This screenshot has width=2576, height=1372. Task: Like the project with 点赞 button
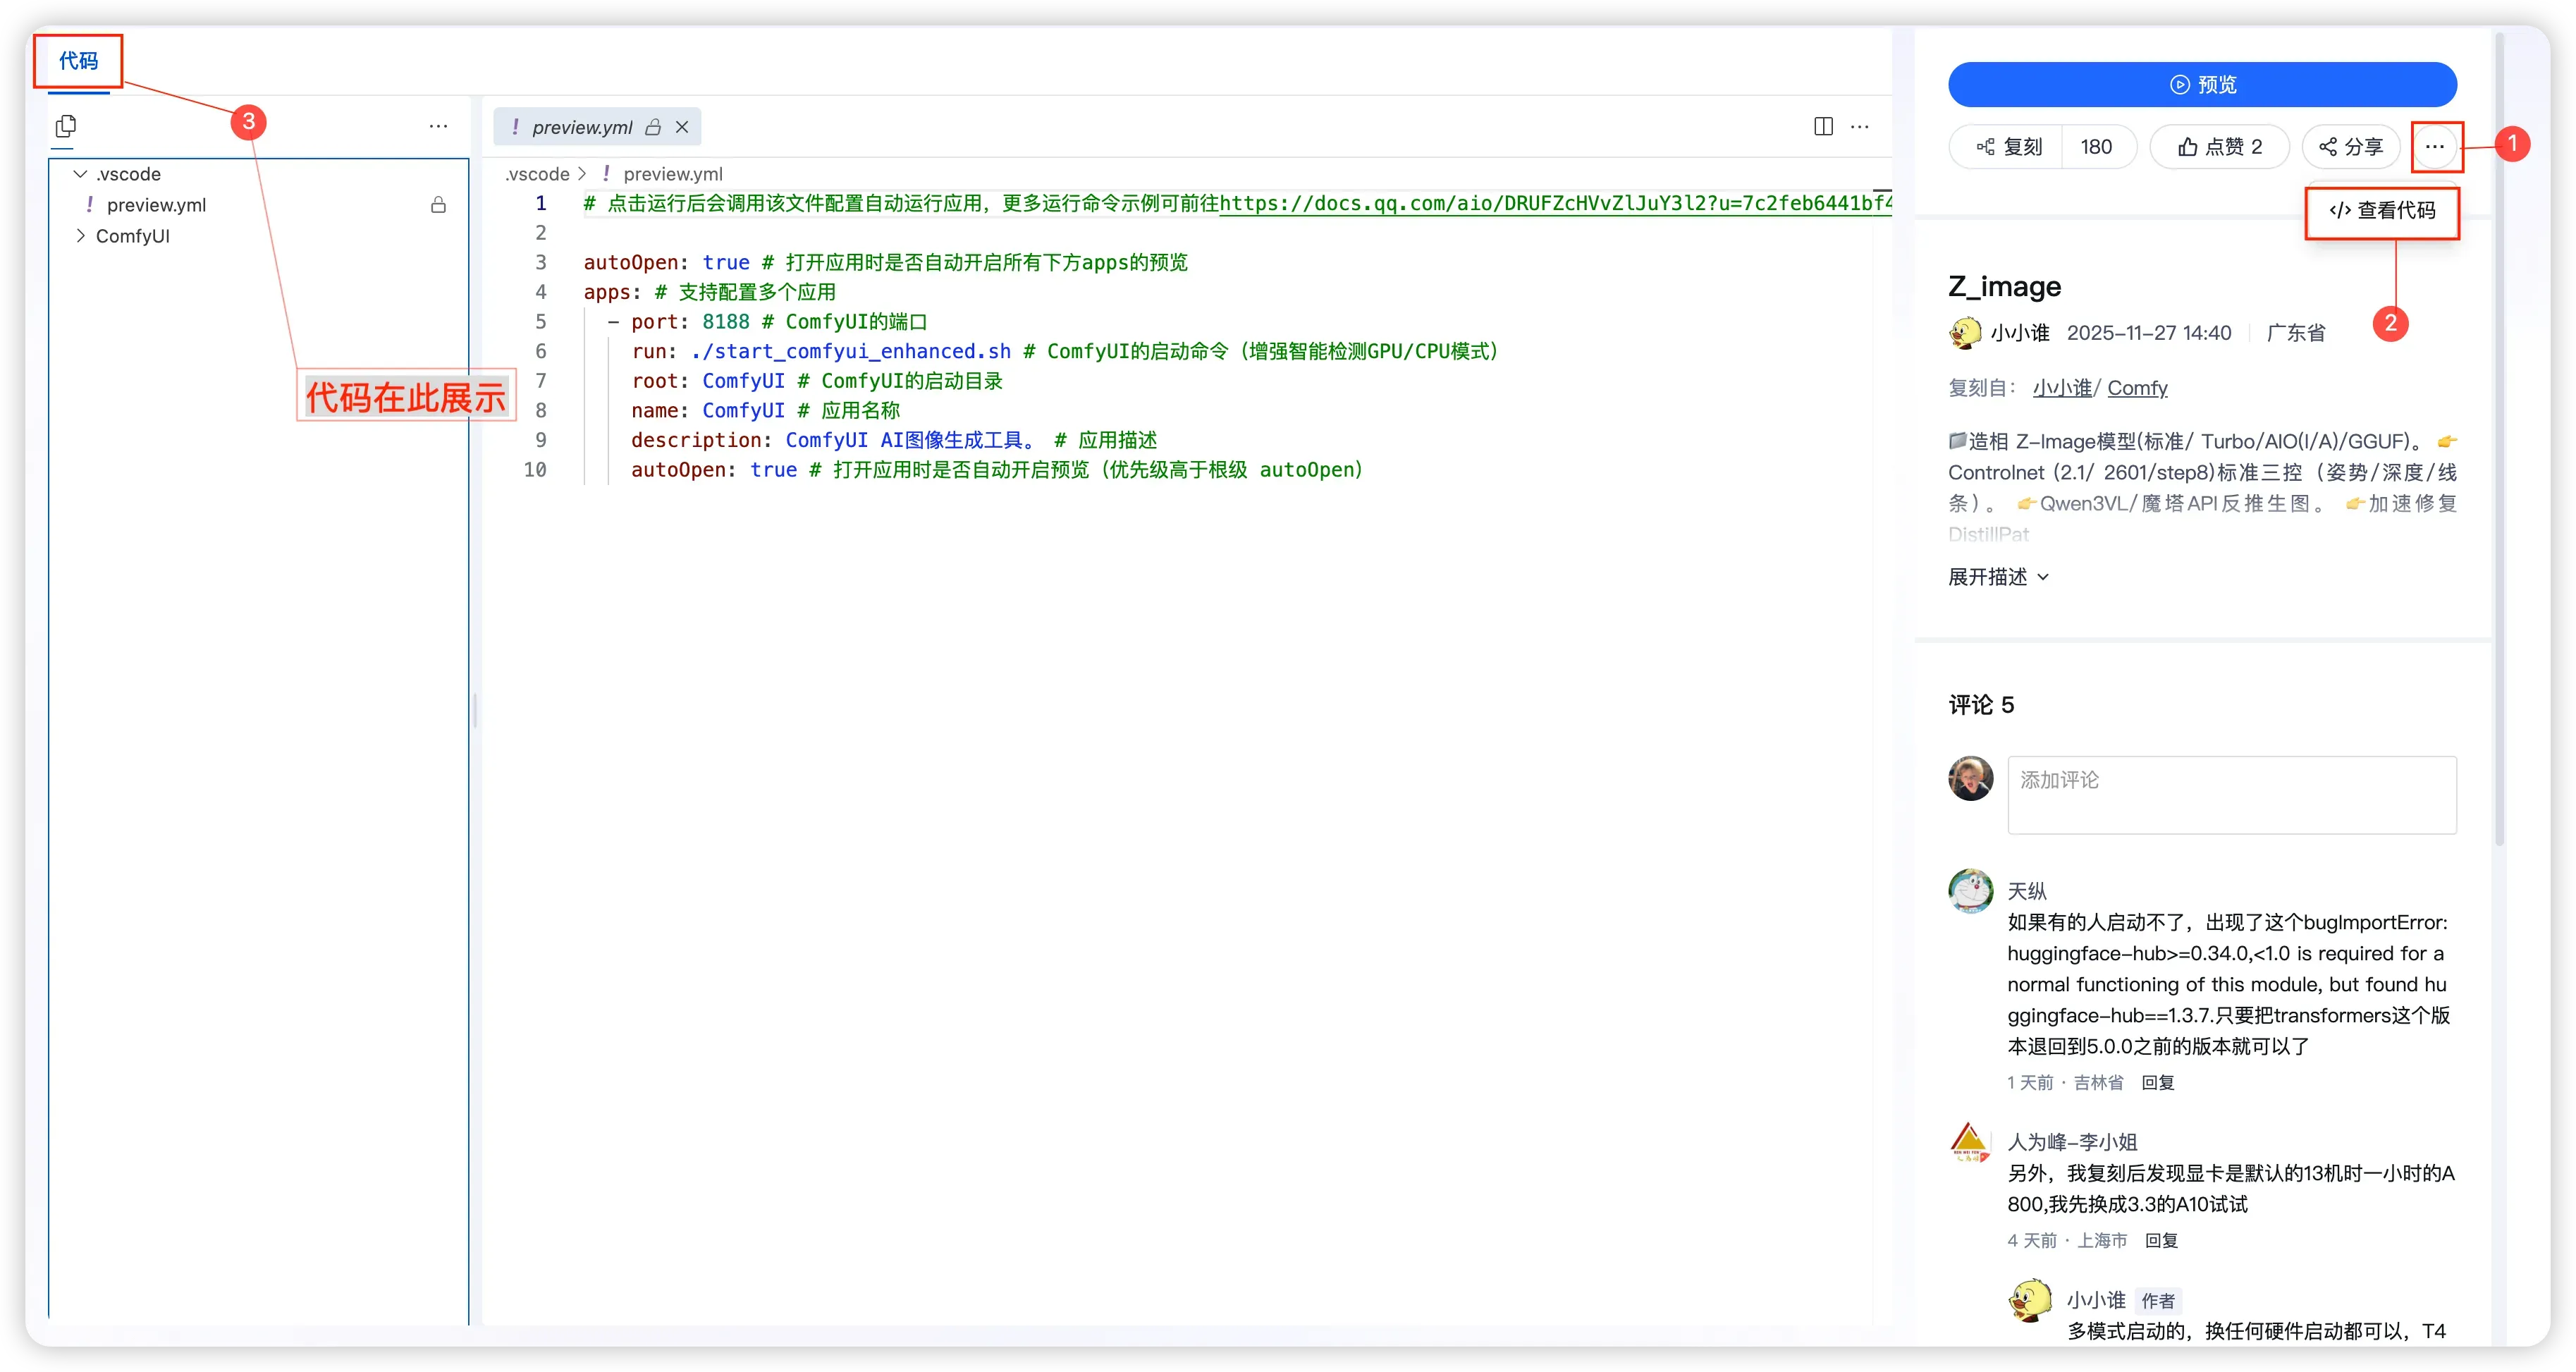pos(2219,147)
